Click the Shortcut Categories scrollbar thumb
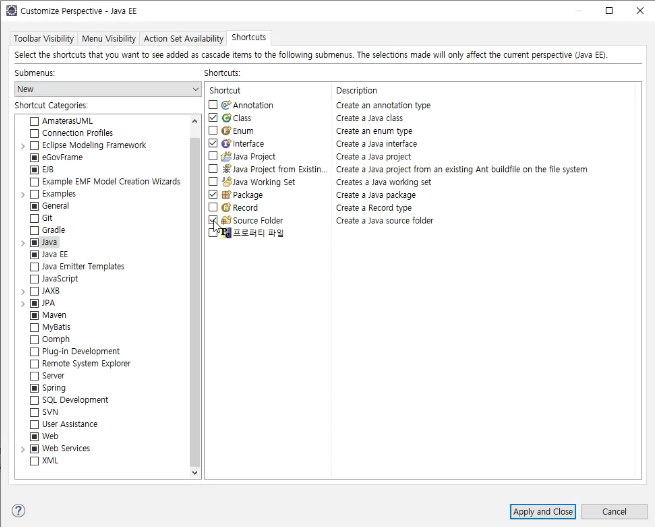655x527 pixels. click(x=195, y=302)
